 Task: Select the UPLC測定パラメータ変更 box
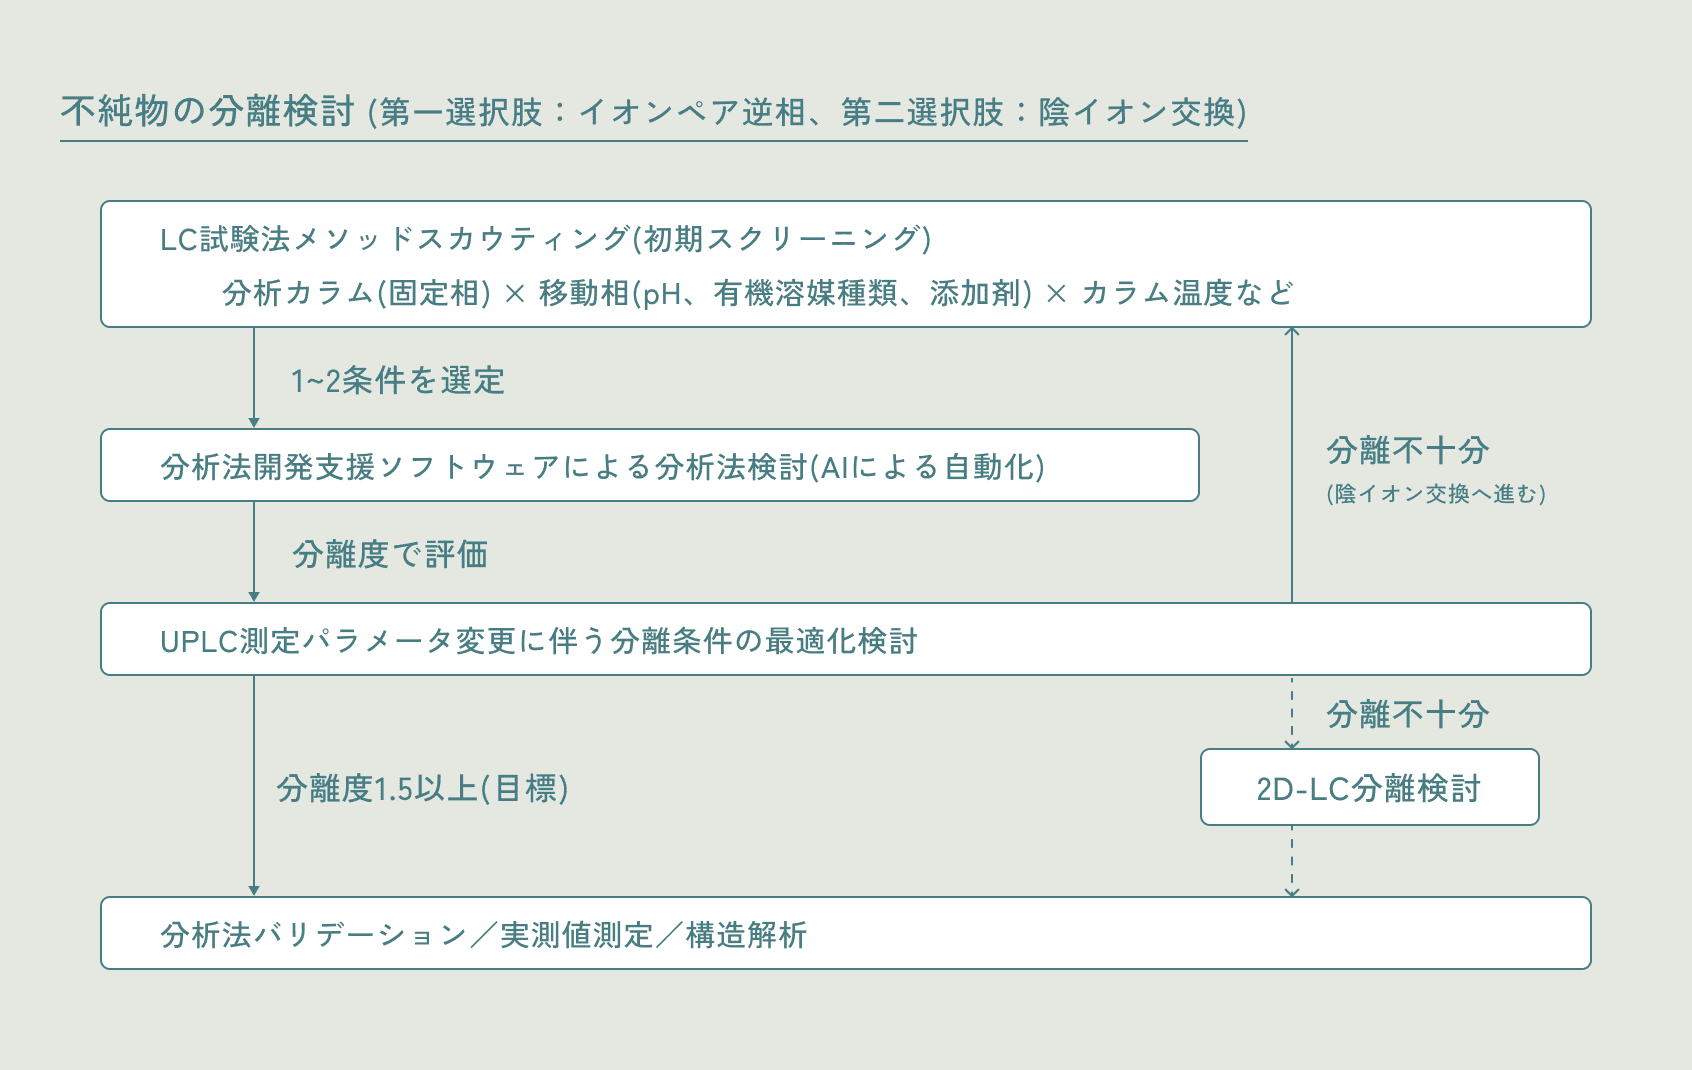[845, 639]
